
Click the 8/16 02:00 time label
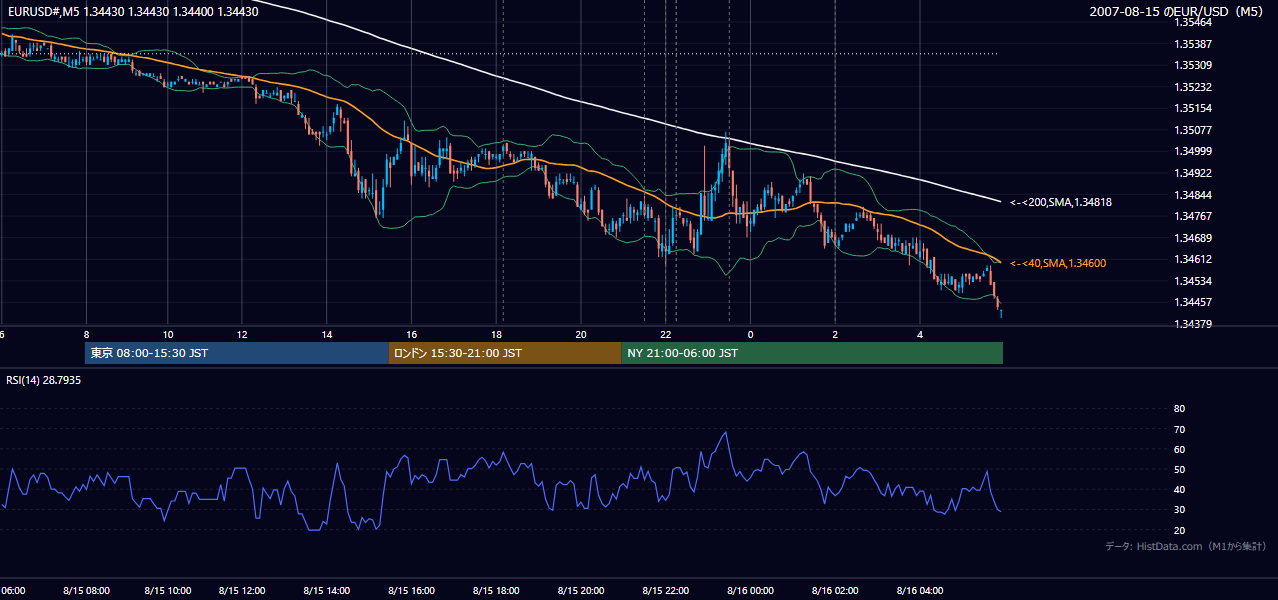tap(835, 590)
